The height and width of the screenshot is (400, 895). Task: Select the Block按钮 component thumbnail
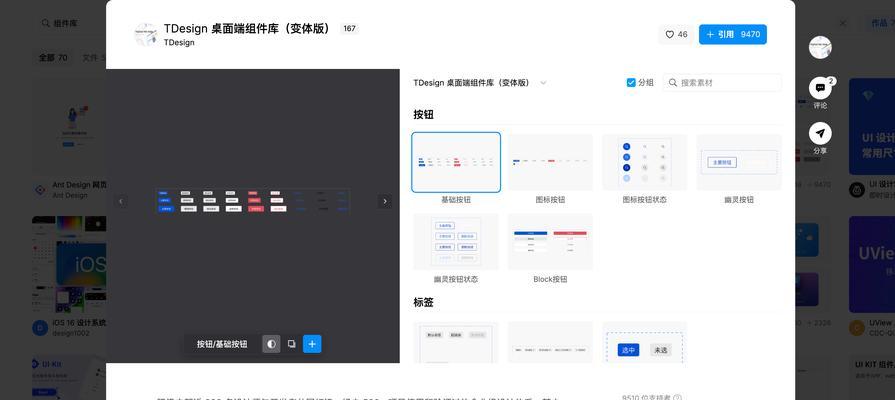point(550,241)
